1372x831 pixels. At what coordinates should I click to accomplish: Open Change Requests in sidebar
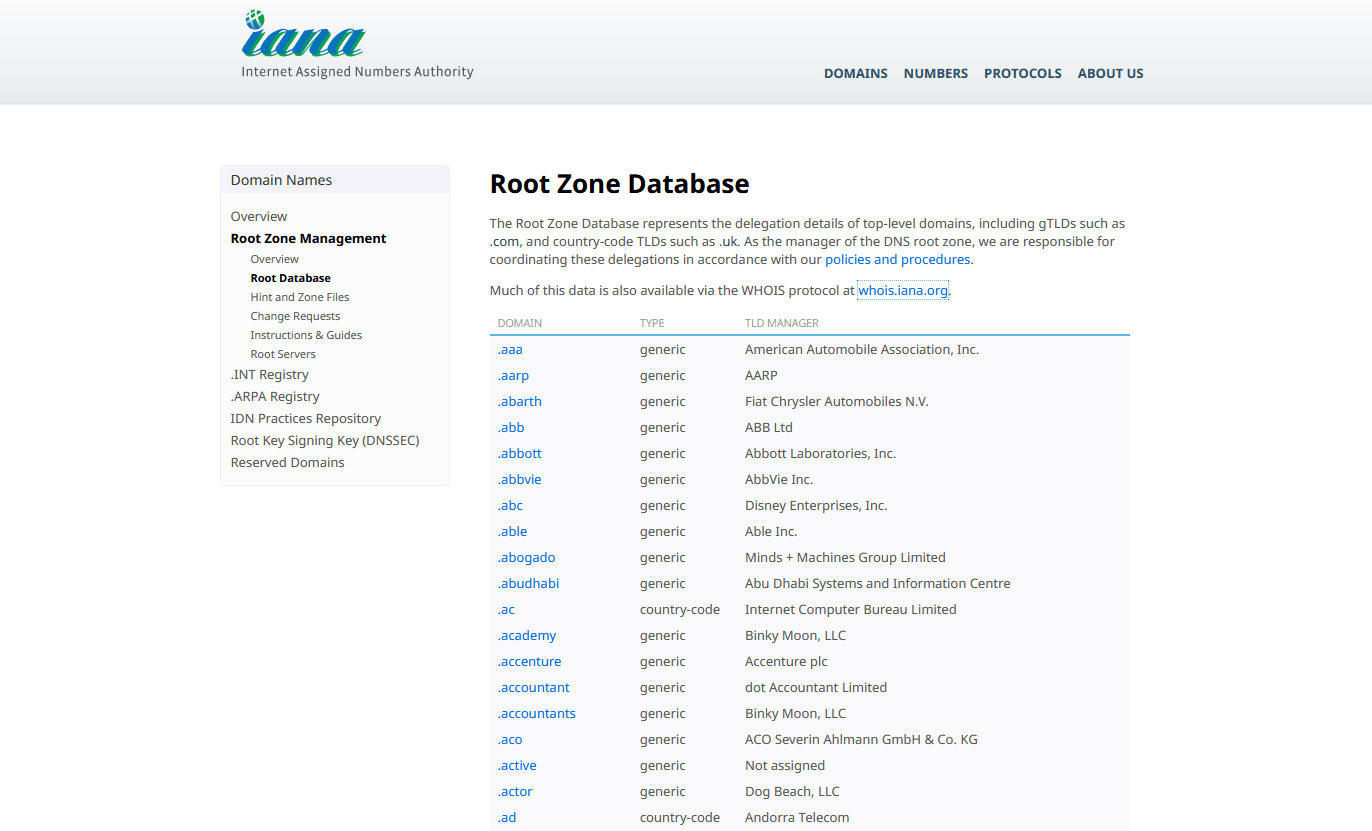click(x=295, y=316)
